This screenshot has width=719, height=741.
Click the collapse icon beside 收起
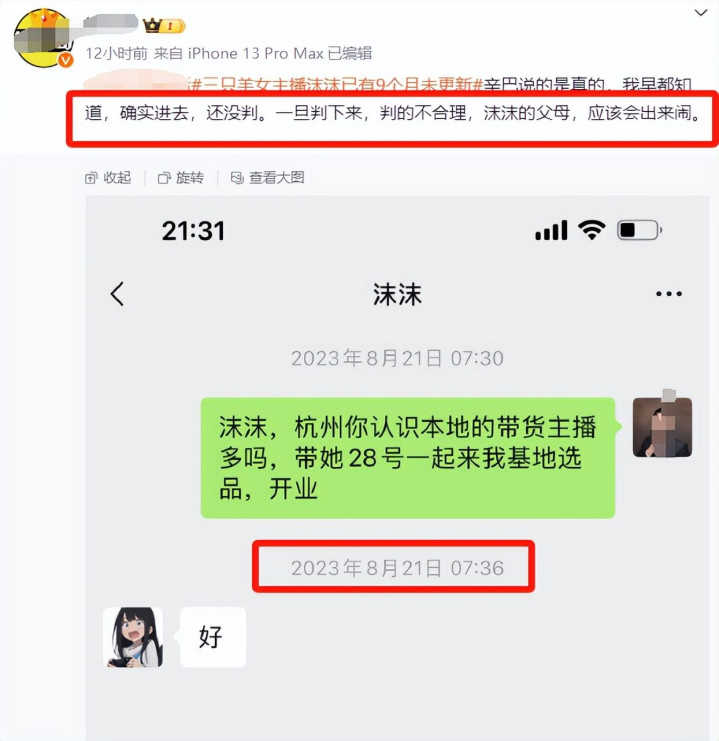click(x=91, y=178)
